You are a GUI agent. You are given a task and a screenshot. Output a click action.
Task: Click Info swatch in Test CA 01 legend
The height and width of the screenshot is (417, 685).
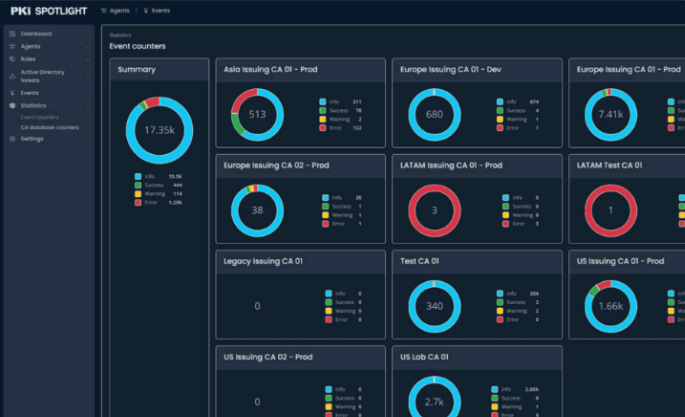pos(500,293)
